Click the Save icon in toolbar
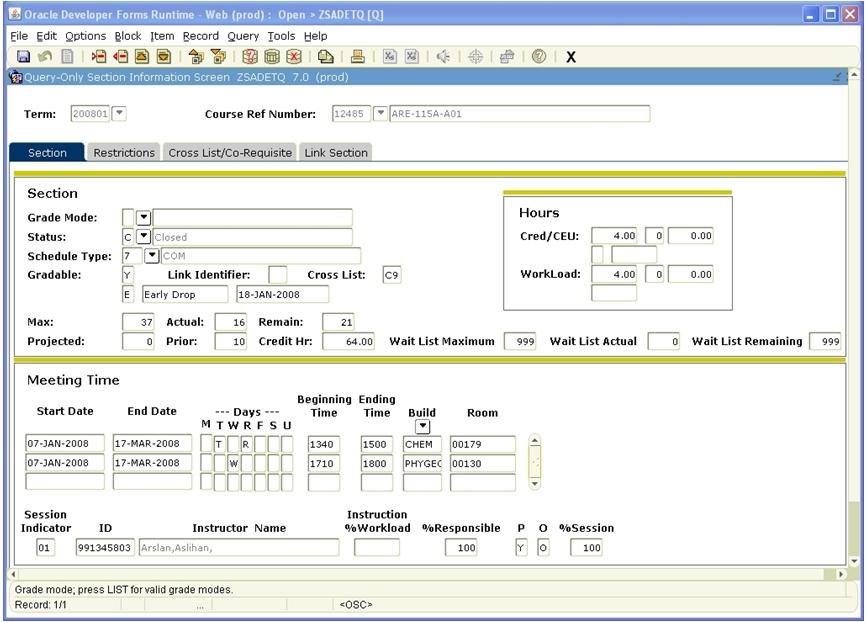Image resolution: width=866 pixels, height=622 pixels. coord(23,57)
